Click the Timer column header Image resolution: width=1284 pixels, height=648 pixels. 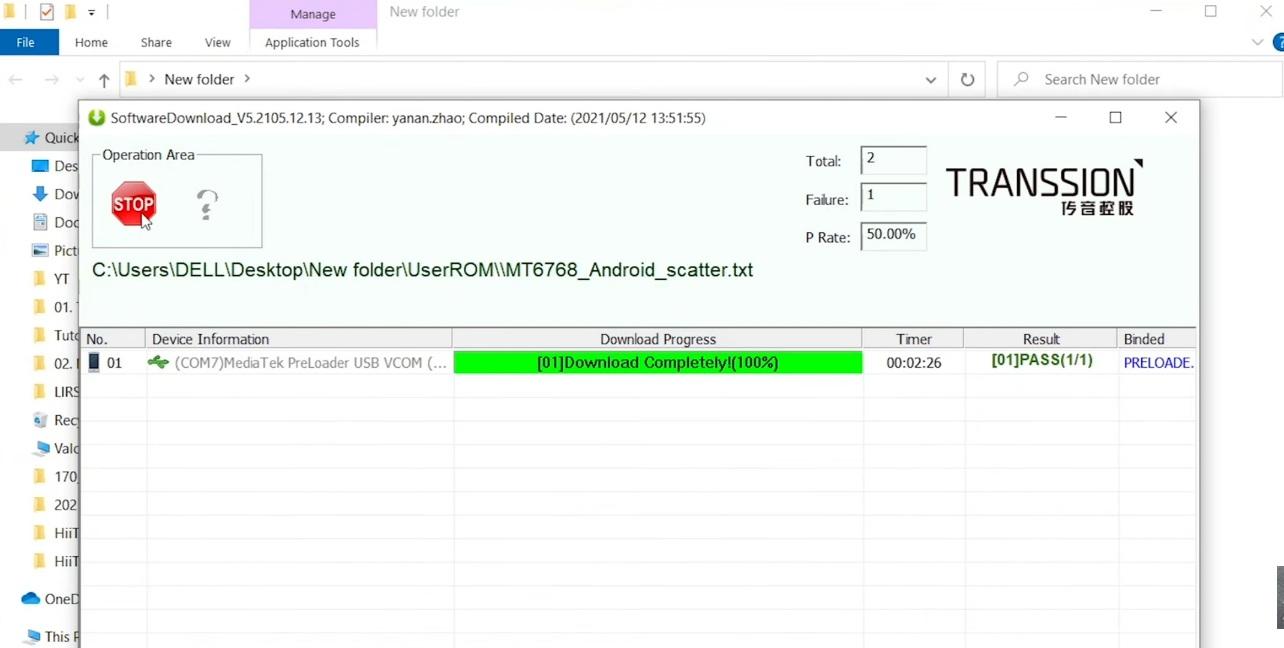pos(914,339)
